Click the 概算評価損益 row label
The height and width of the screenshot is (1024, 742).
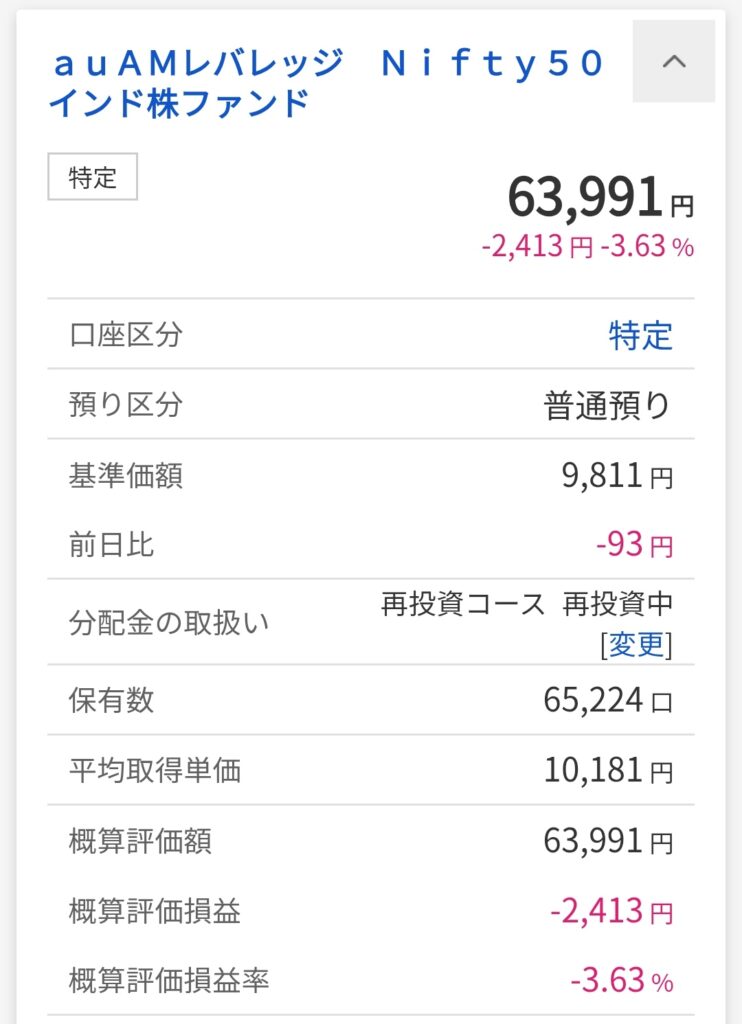coord(155,911)
